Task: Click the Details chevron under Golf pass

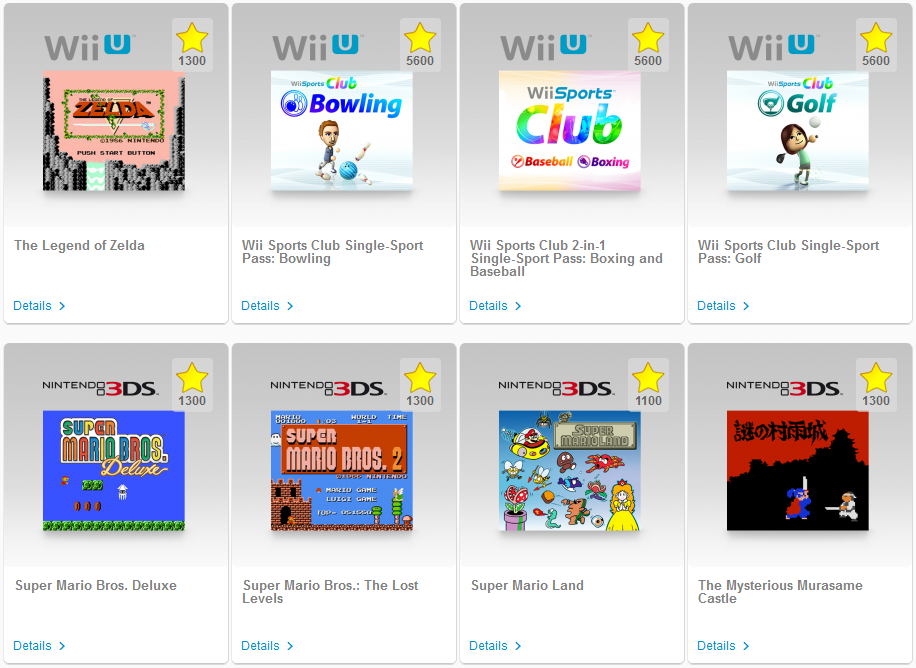Action: pos(746,306)
